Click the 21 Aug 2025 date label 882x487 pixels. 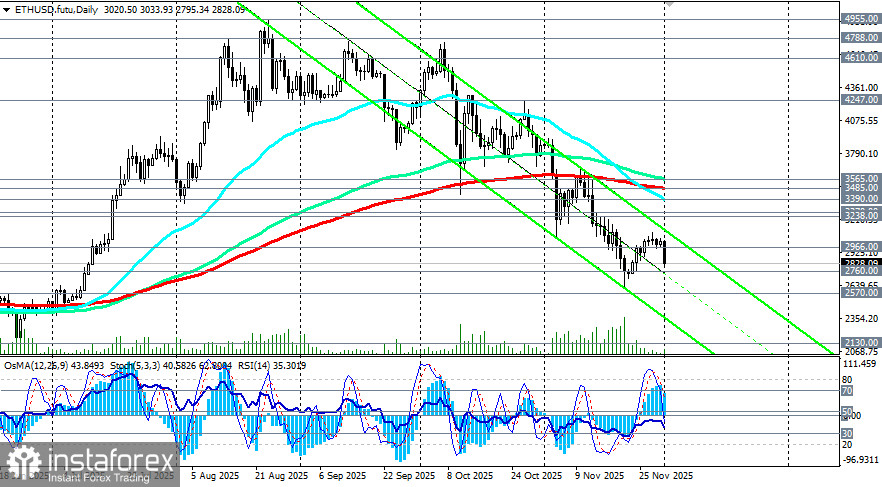(281, 475)
